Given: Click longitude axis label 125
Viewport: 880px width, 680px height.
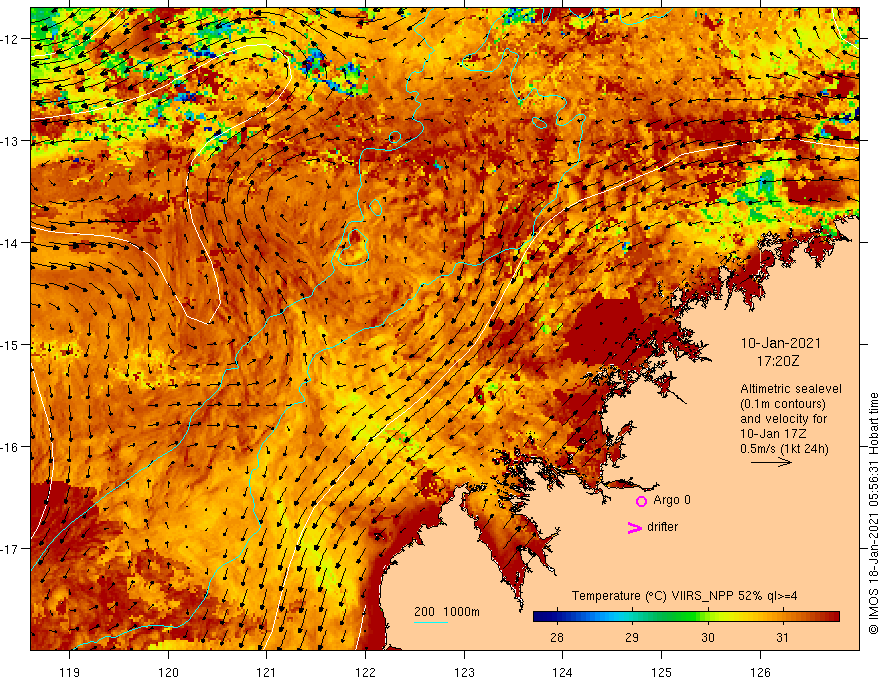Looking at the screenshot, I should 661,672.
